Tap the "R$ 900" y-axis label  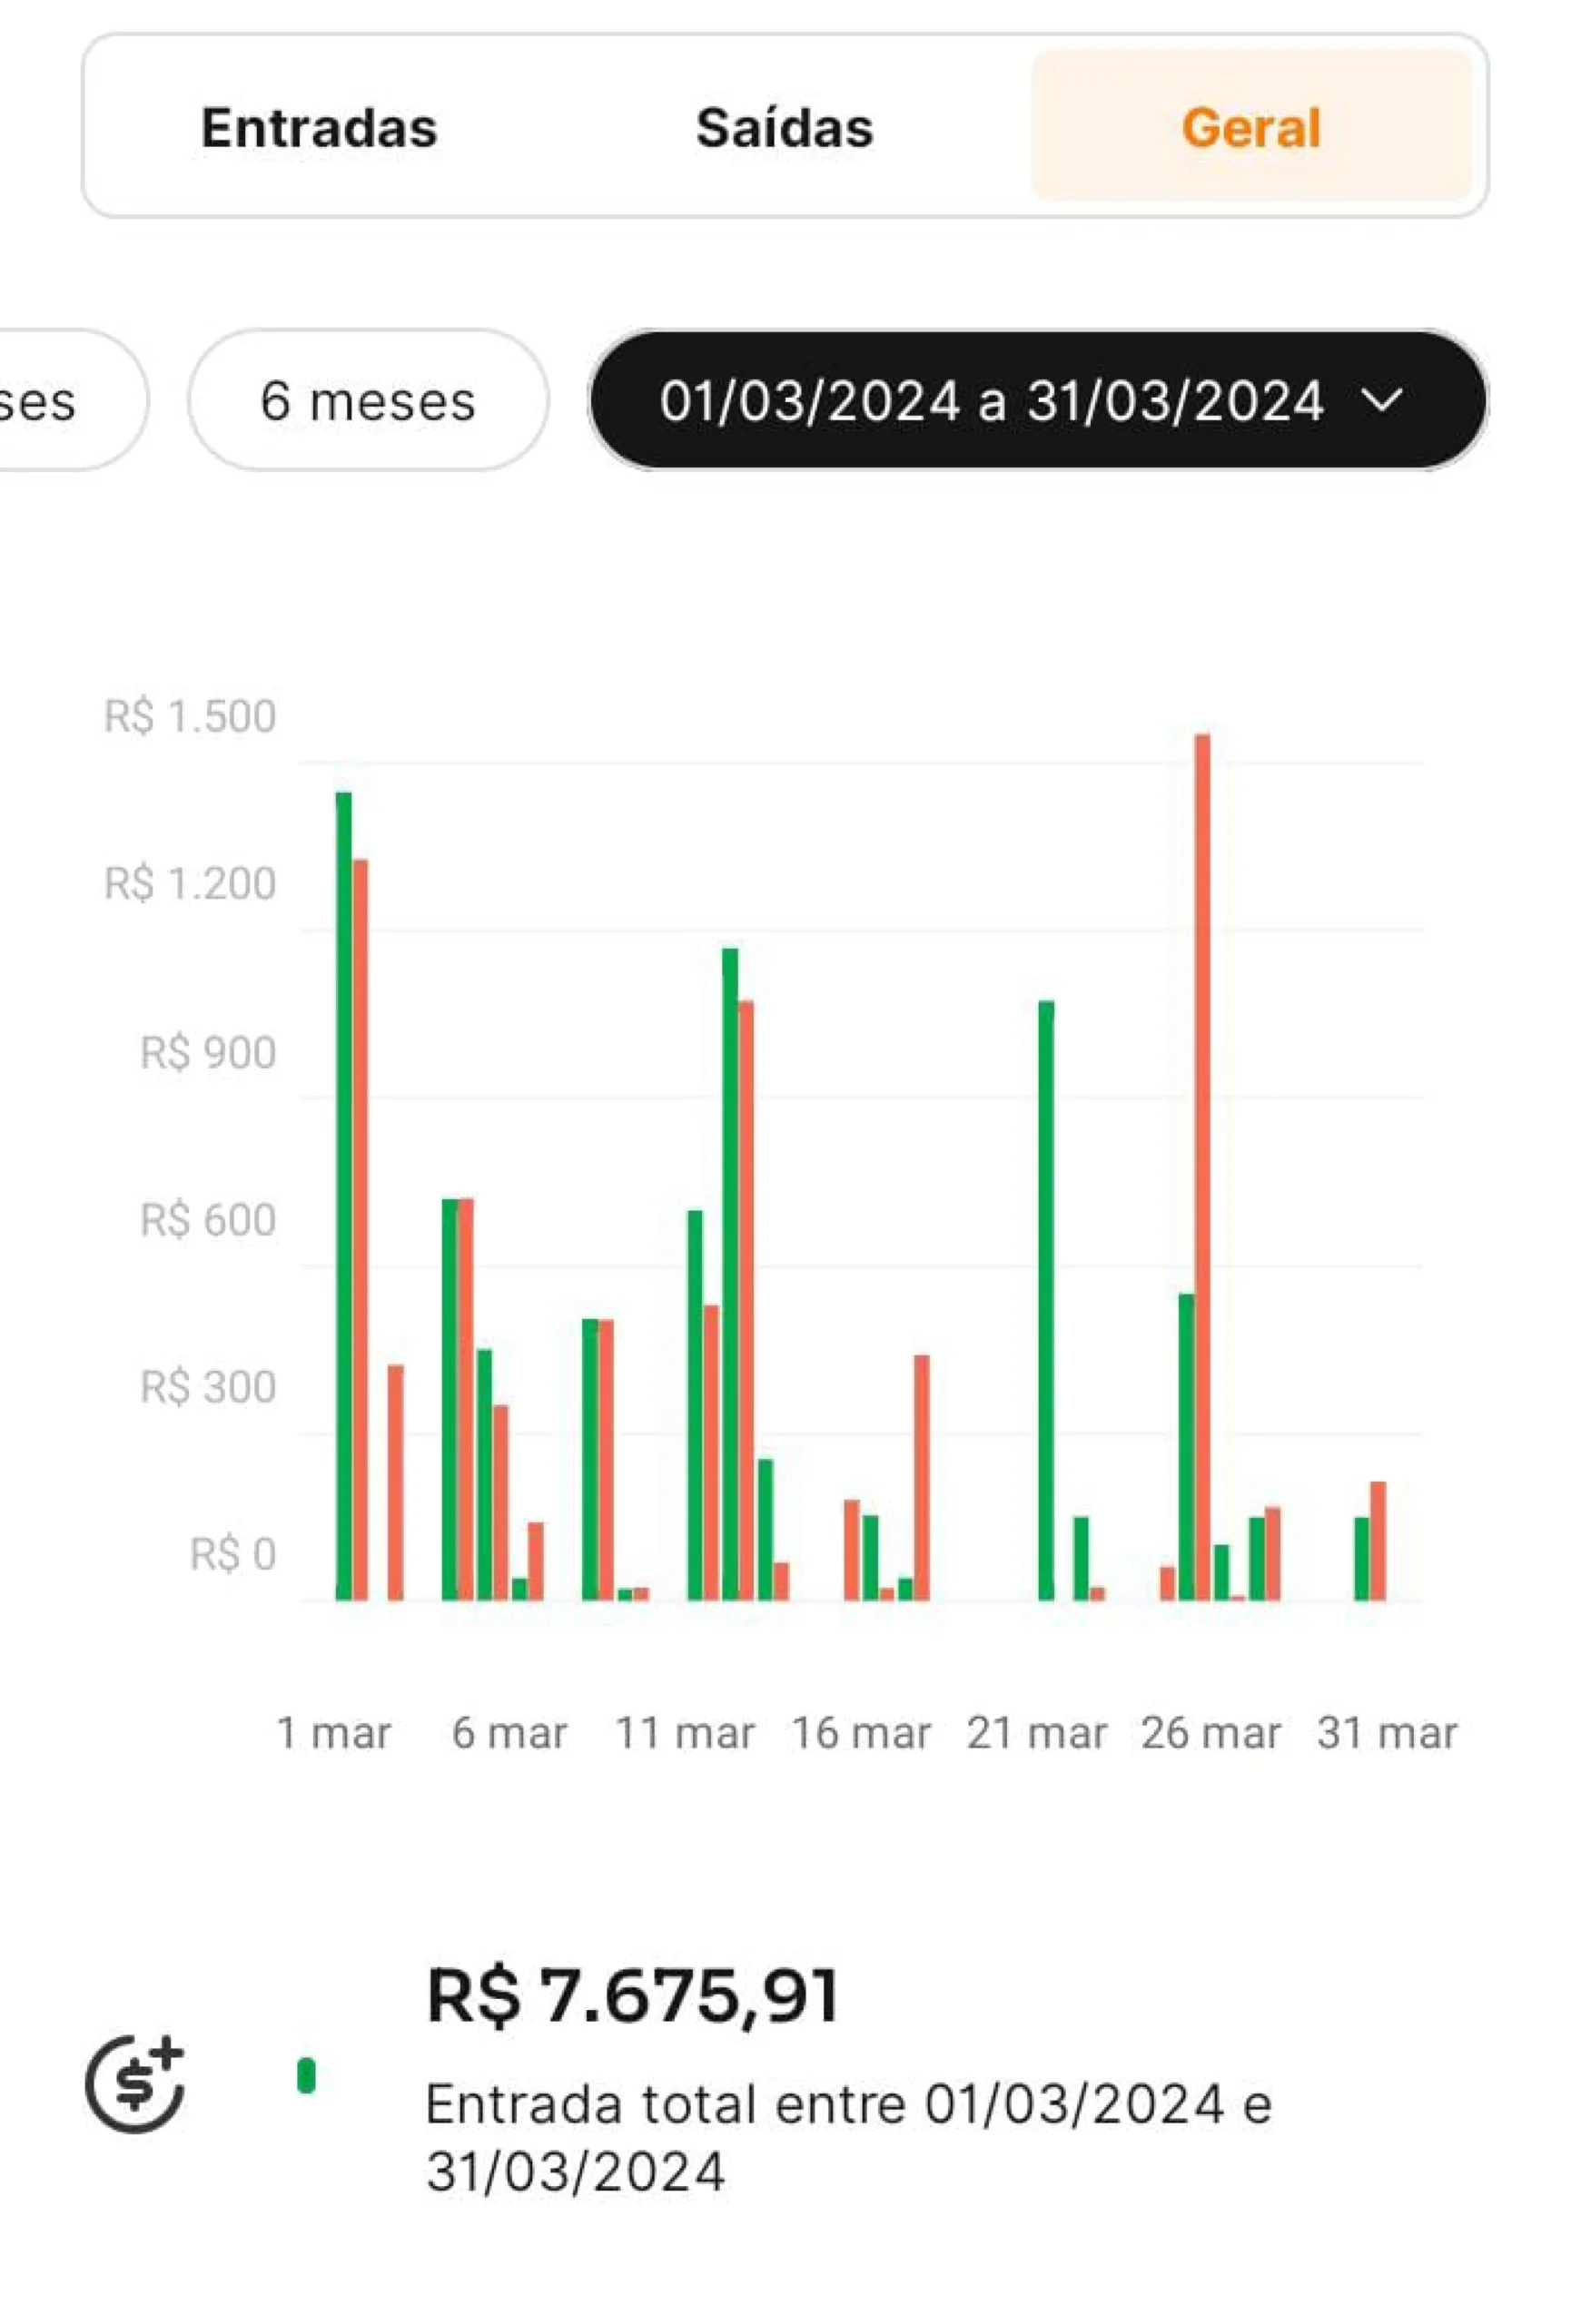click(x=208, y=1053)
